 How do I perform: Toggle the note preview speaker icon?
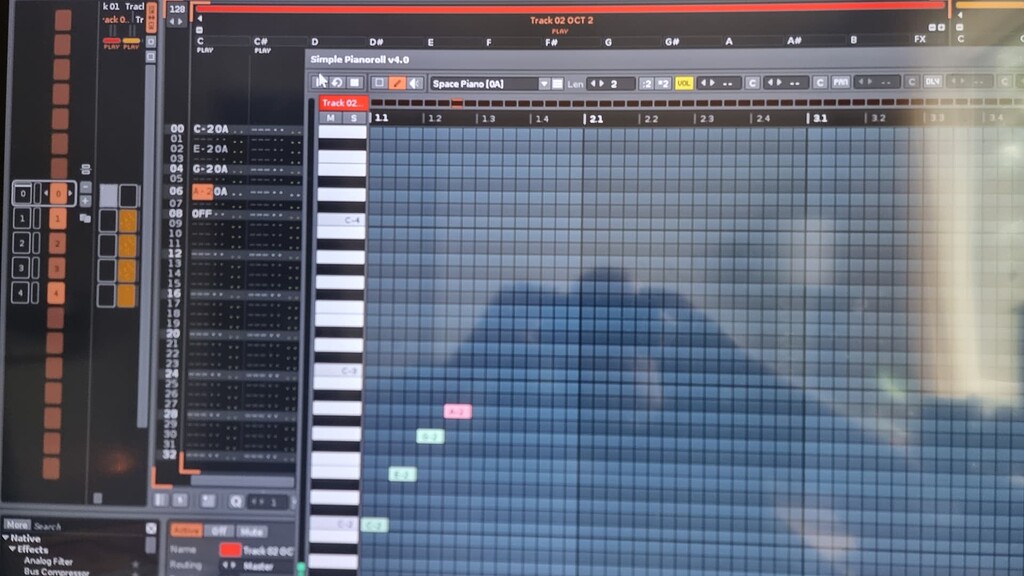coord(414,83)
